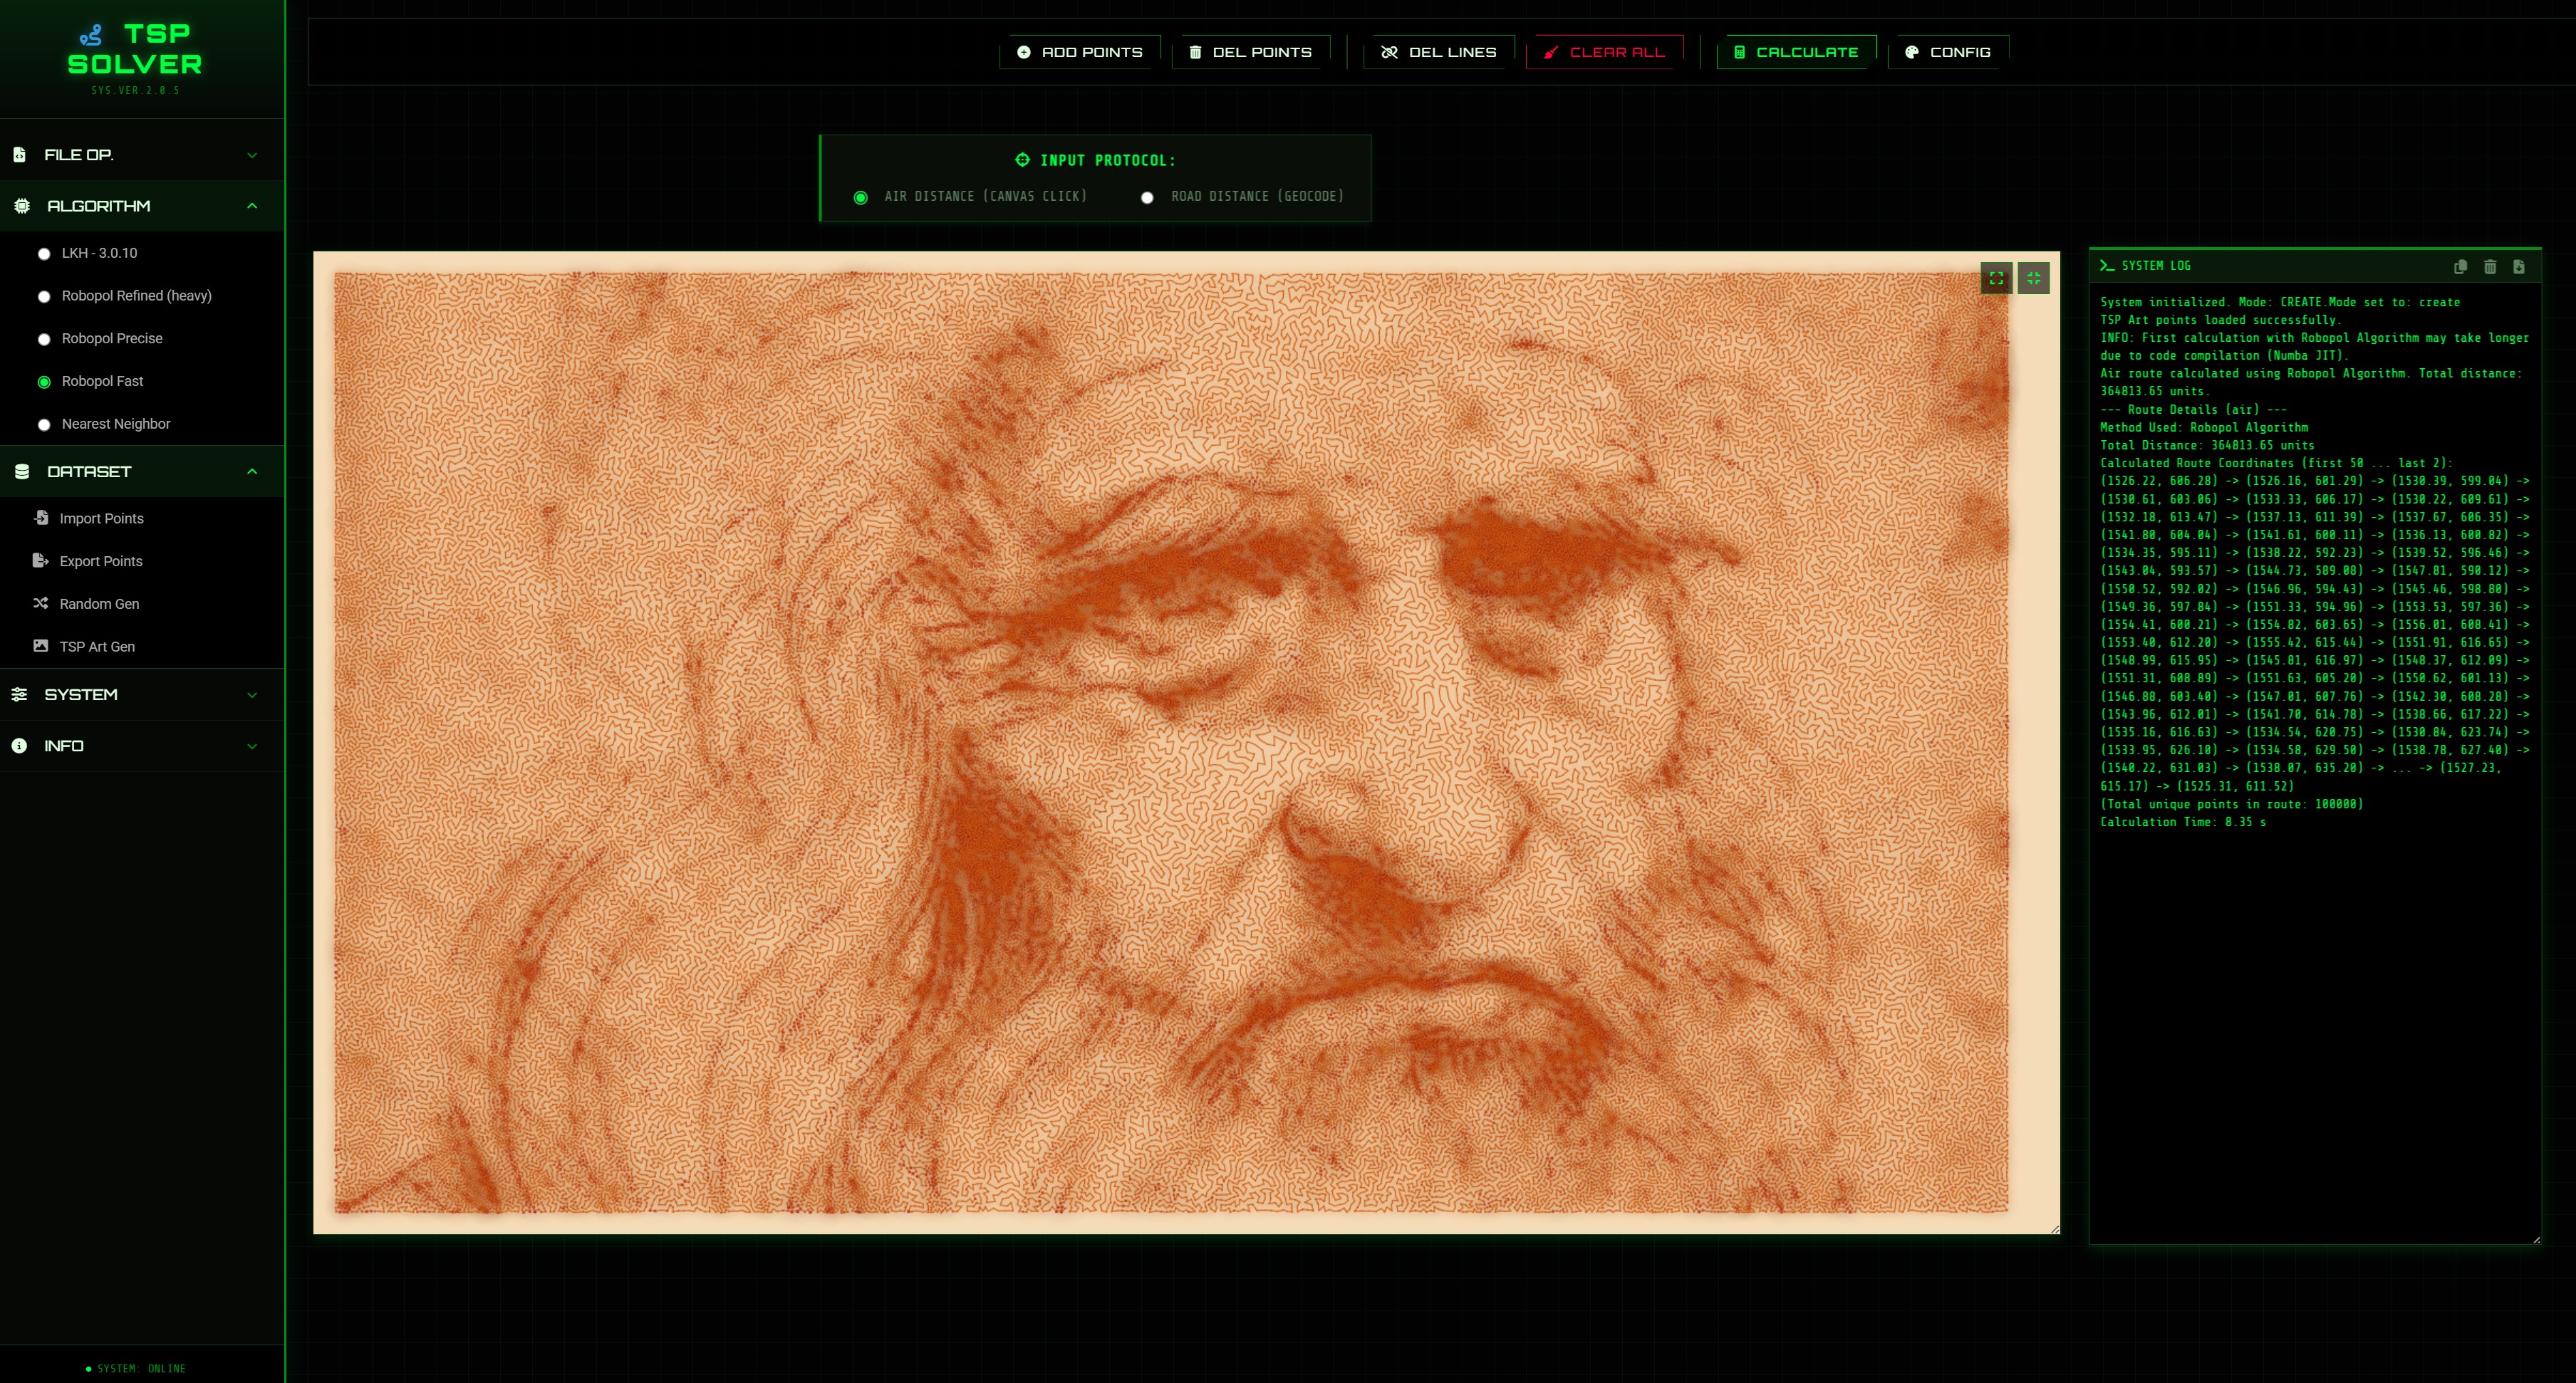Click Import Points menu entry
Viewport: 2576px width, 1383px height.
coord(100,518)
